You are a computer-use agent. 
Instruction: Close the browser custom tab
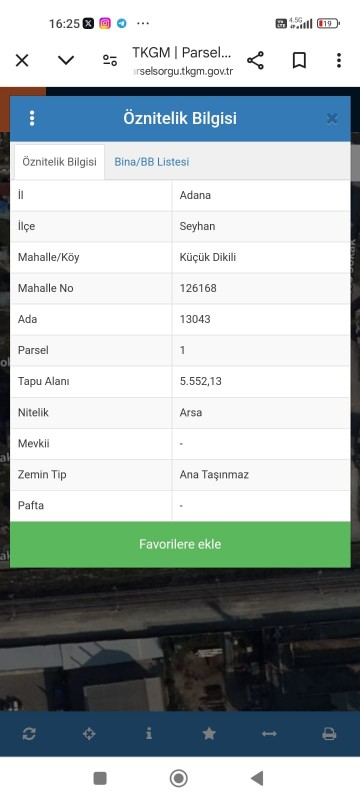pyautogui.click(x=22, y=61)
